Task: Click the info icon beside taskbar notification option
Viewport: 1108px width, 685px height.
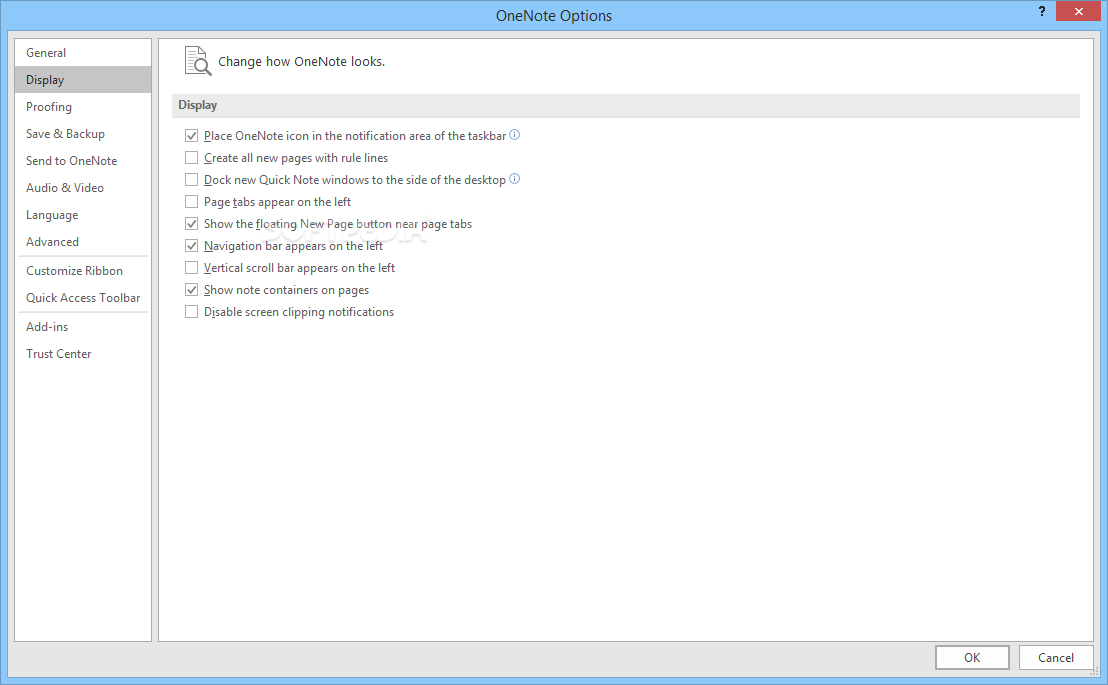Action: [514, 135]
